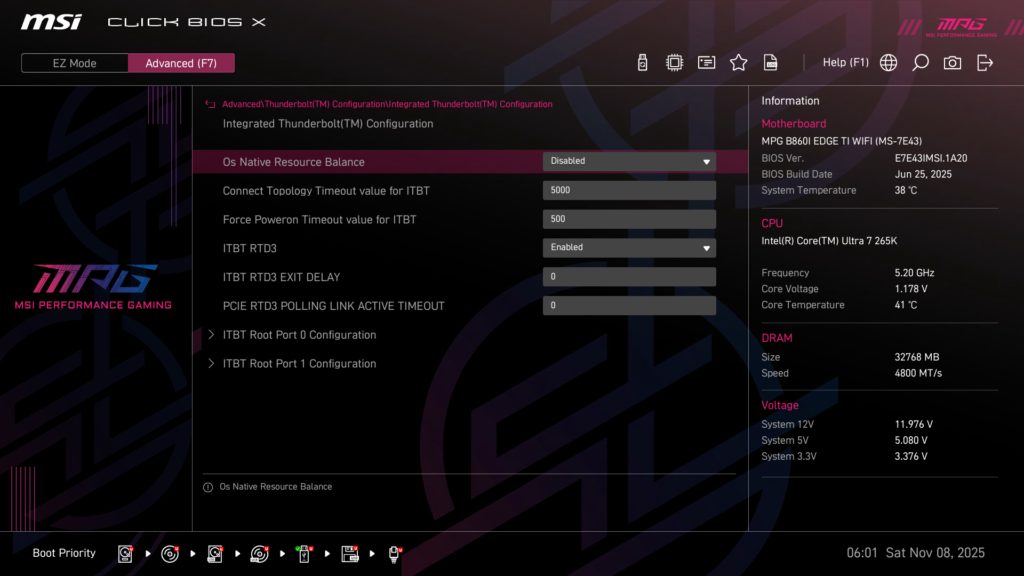The image size is (1024, 576).
Task: Open the BIOS log file icon
Action: pos(770,61)
